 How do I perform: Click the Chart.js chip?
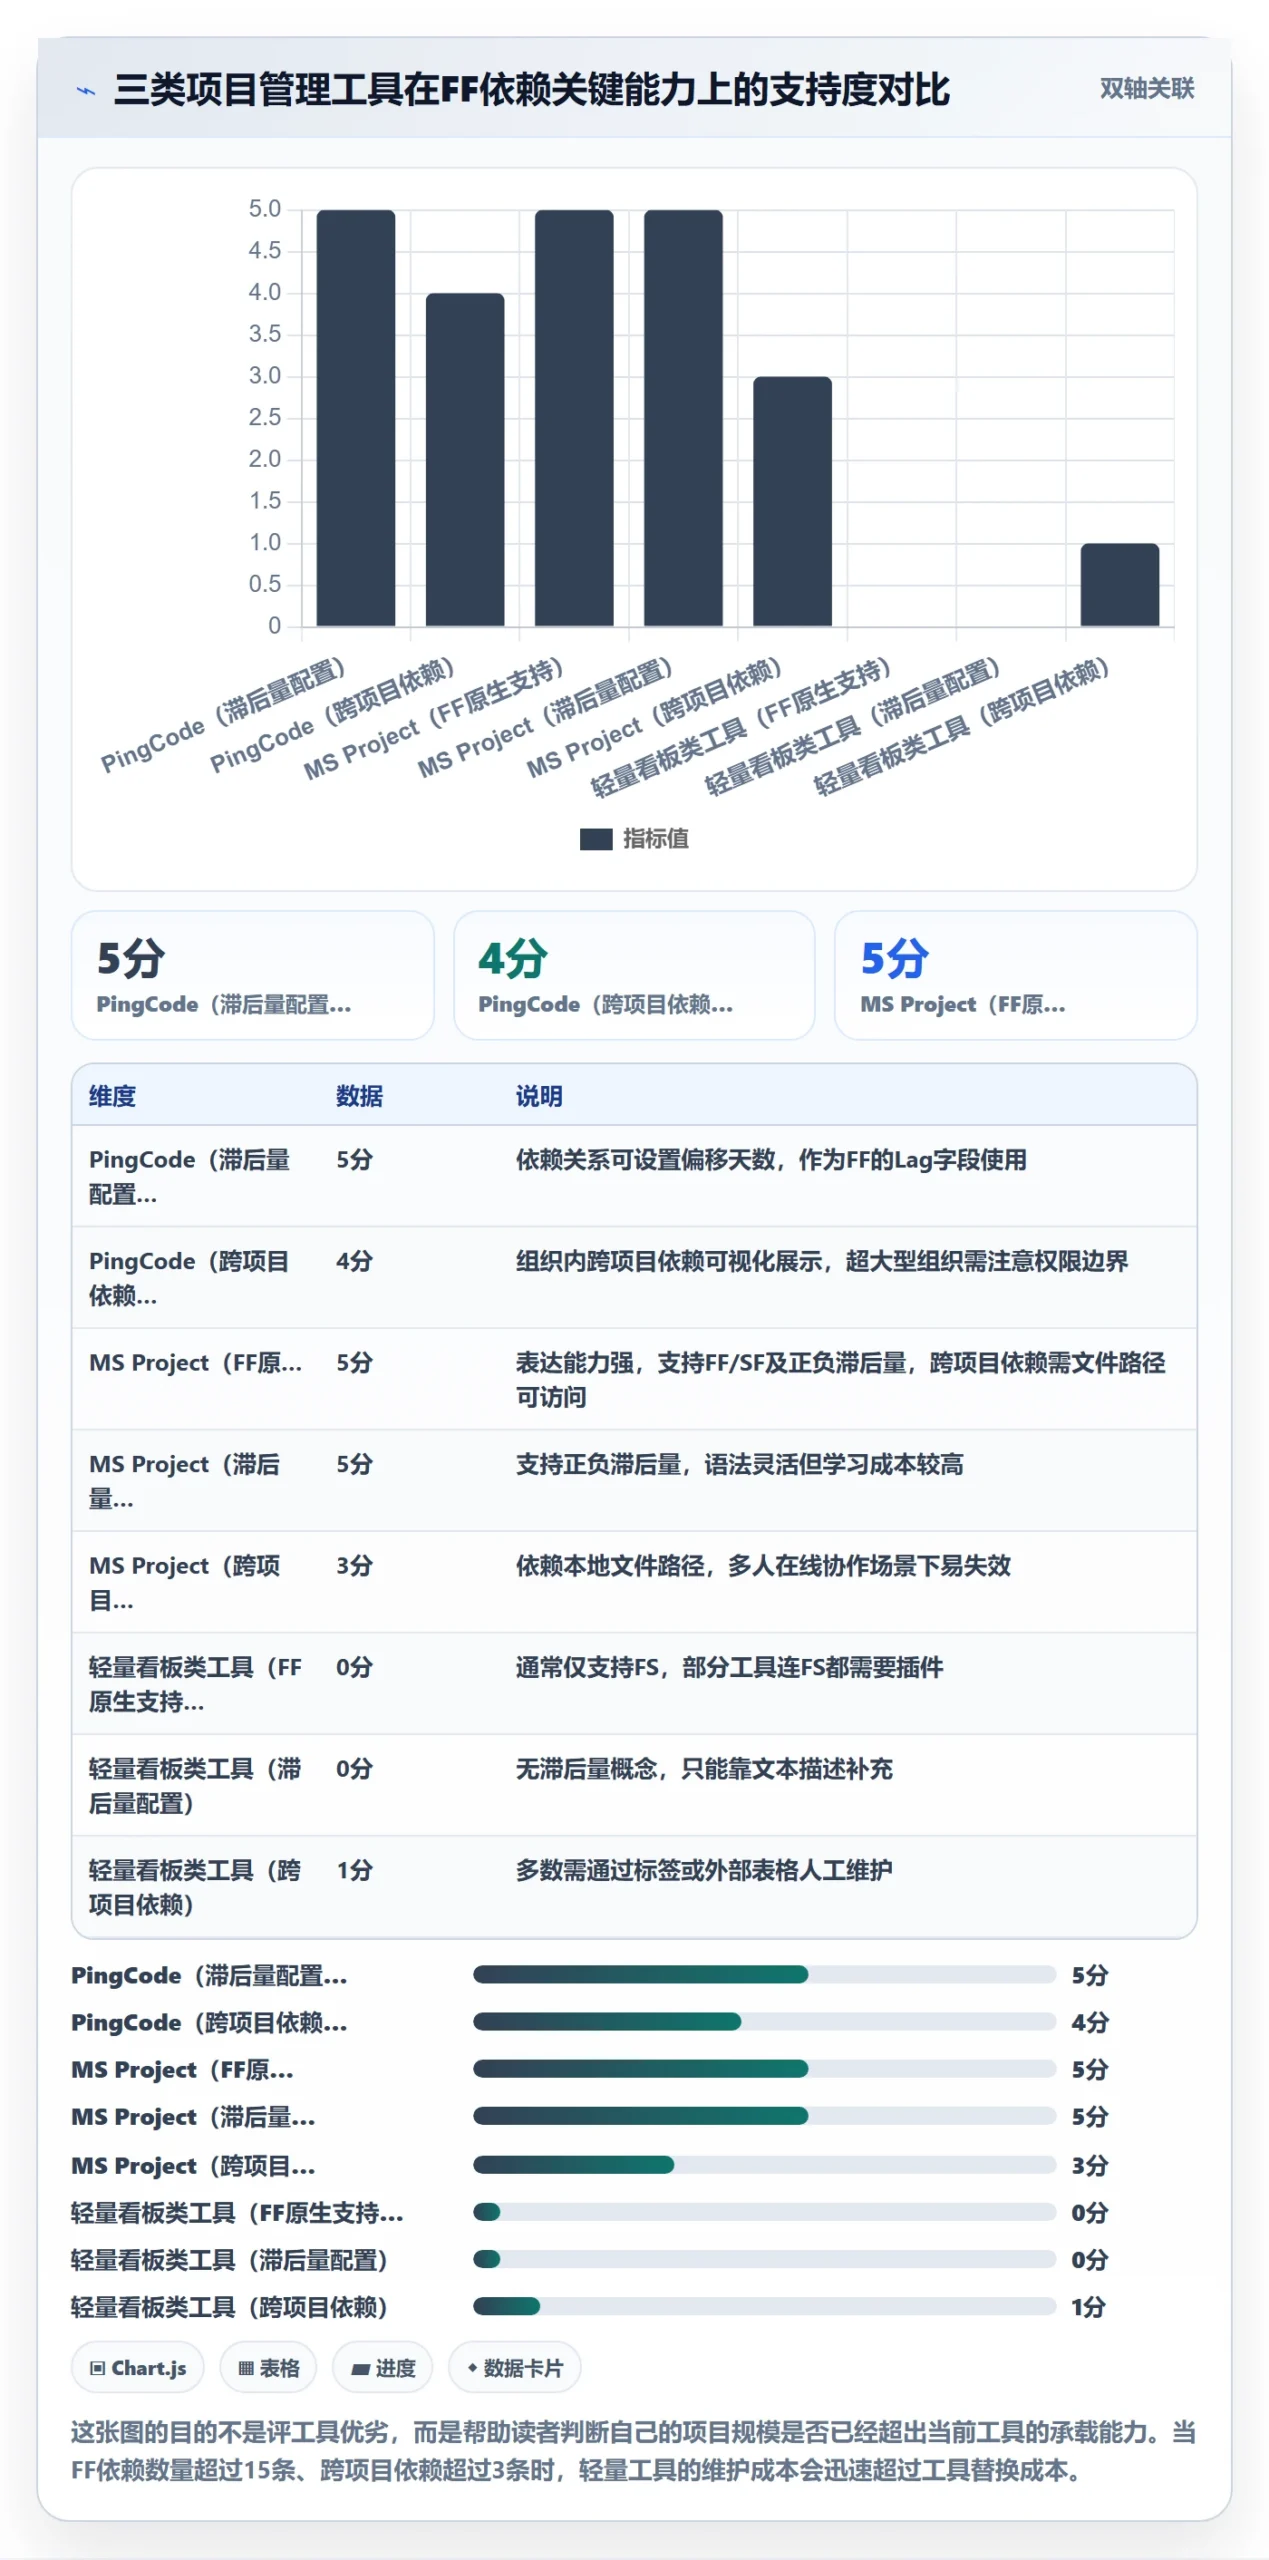(x=137, y=2367)
